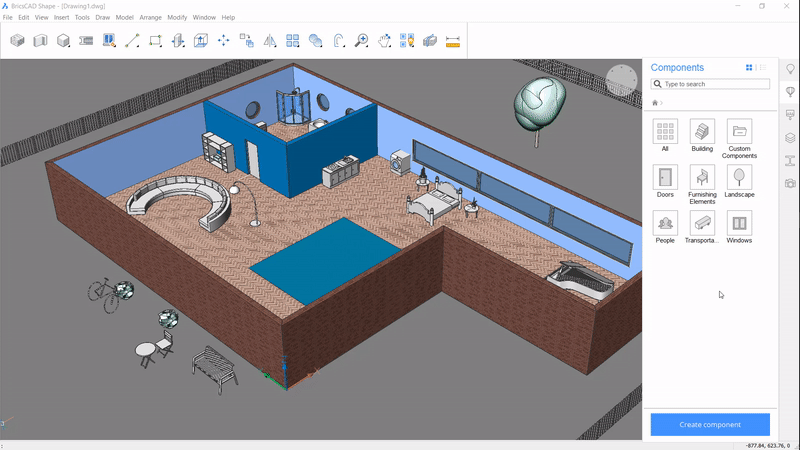
Task: Click the selection tips lightbulb toolbar icon
Action: pos(407,40)
